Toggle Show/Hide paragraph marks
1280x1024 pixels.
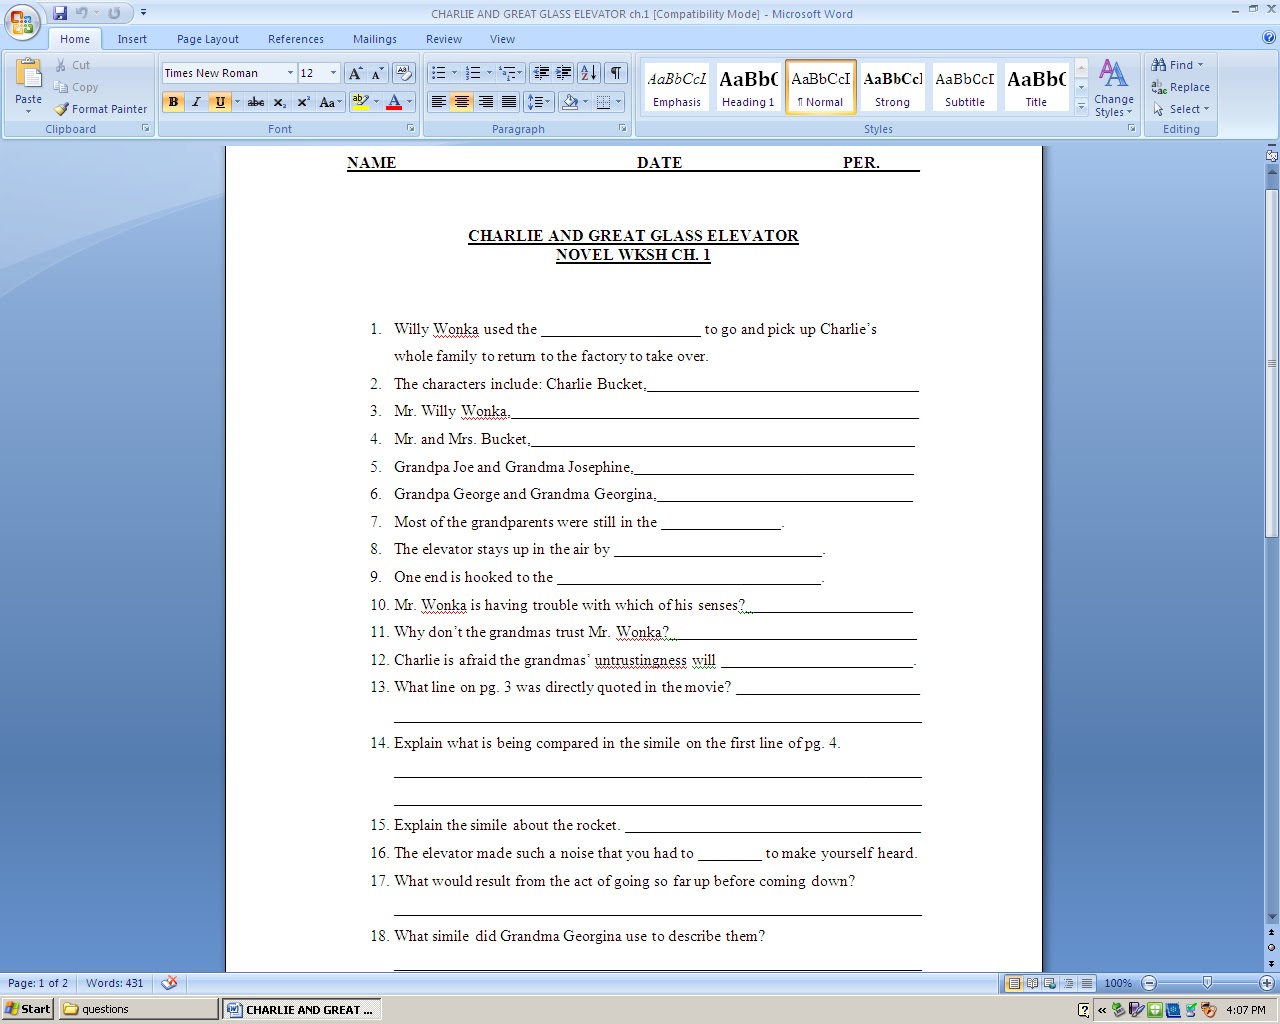pos(616,72)
